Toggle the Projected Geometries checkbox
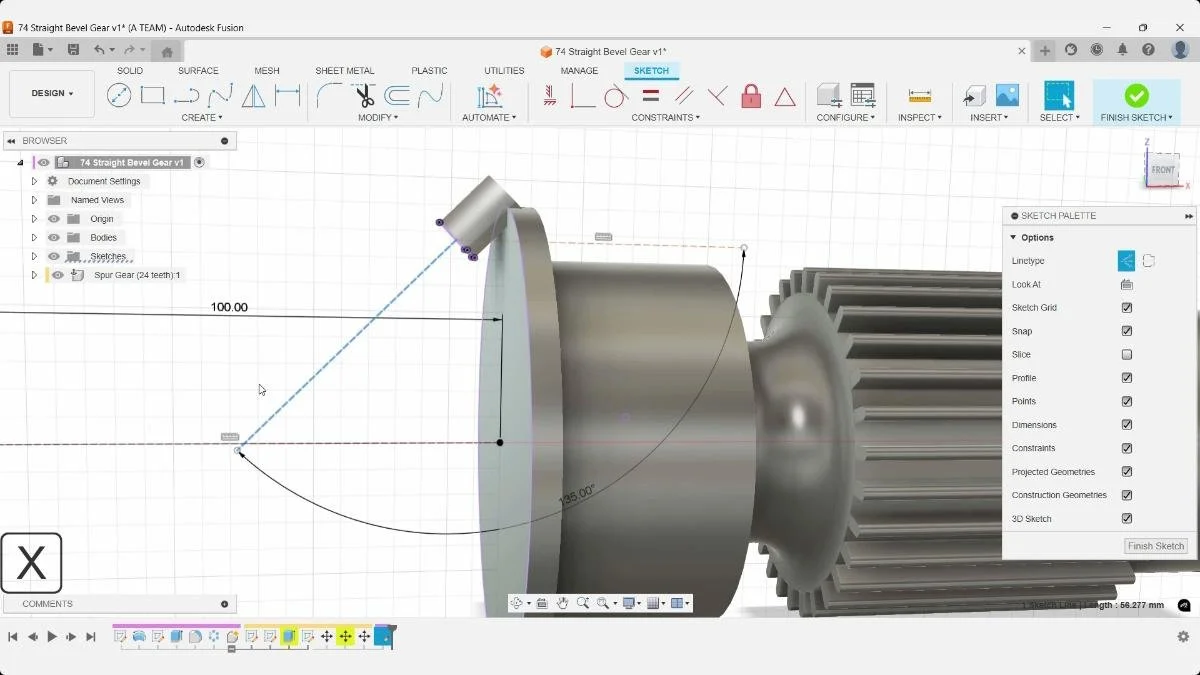1200x675 pixels. (x=1127, y=472)
